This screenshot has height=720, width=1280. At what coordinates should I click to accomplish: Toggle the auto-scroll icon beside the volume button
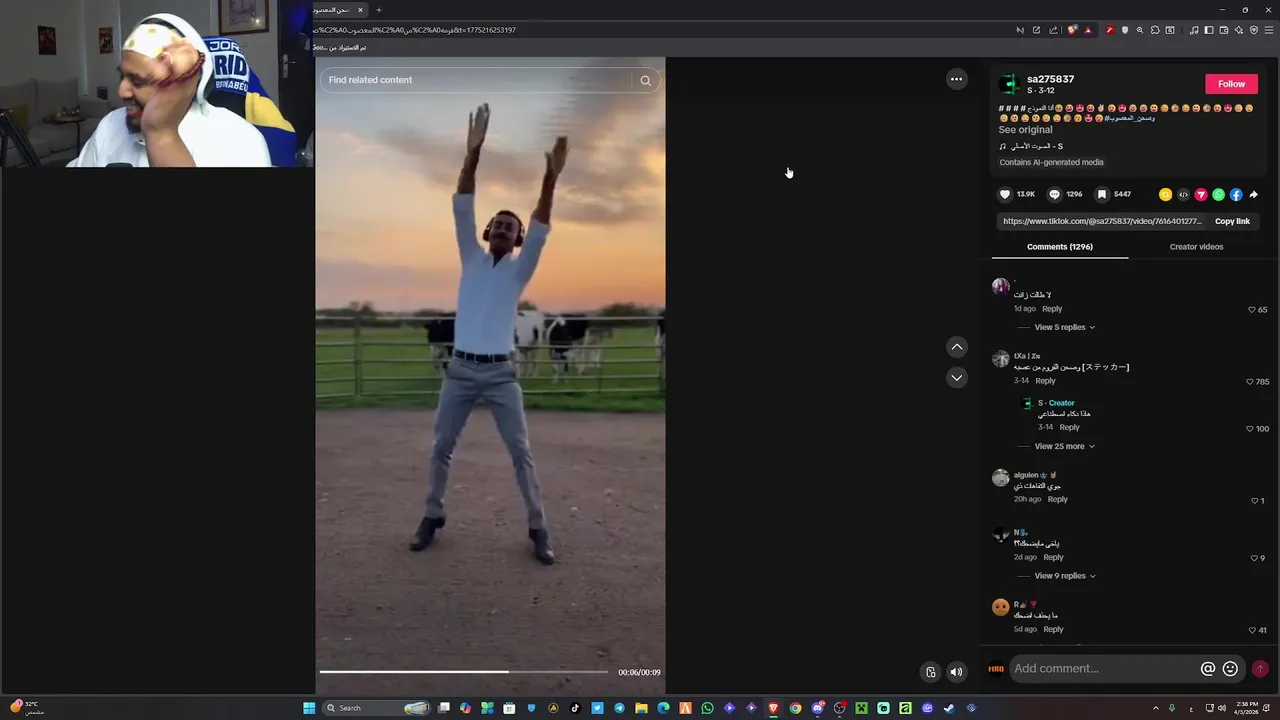pyautogui.click(x=931, y=672)
